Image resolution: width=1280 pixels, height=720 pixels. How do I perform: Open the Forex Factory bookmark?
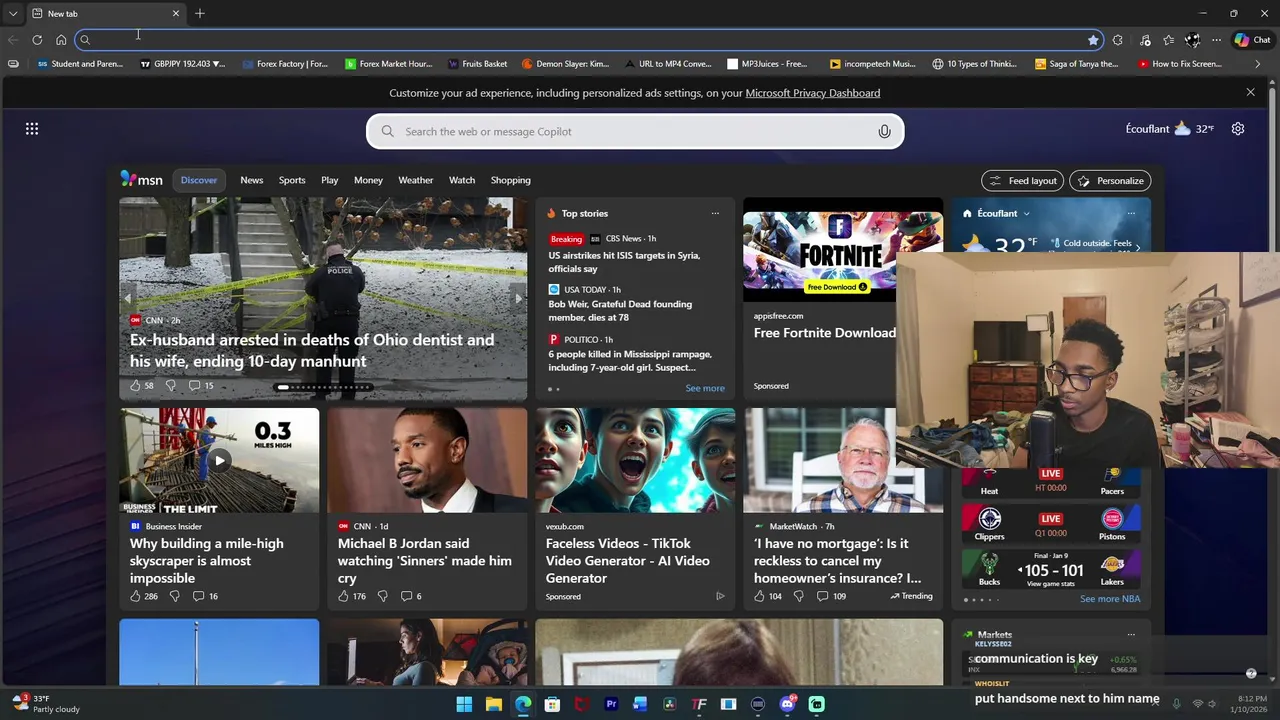[285, 64]
